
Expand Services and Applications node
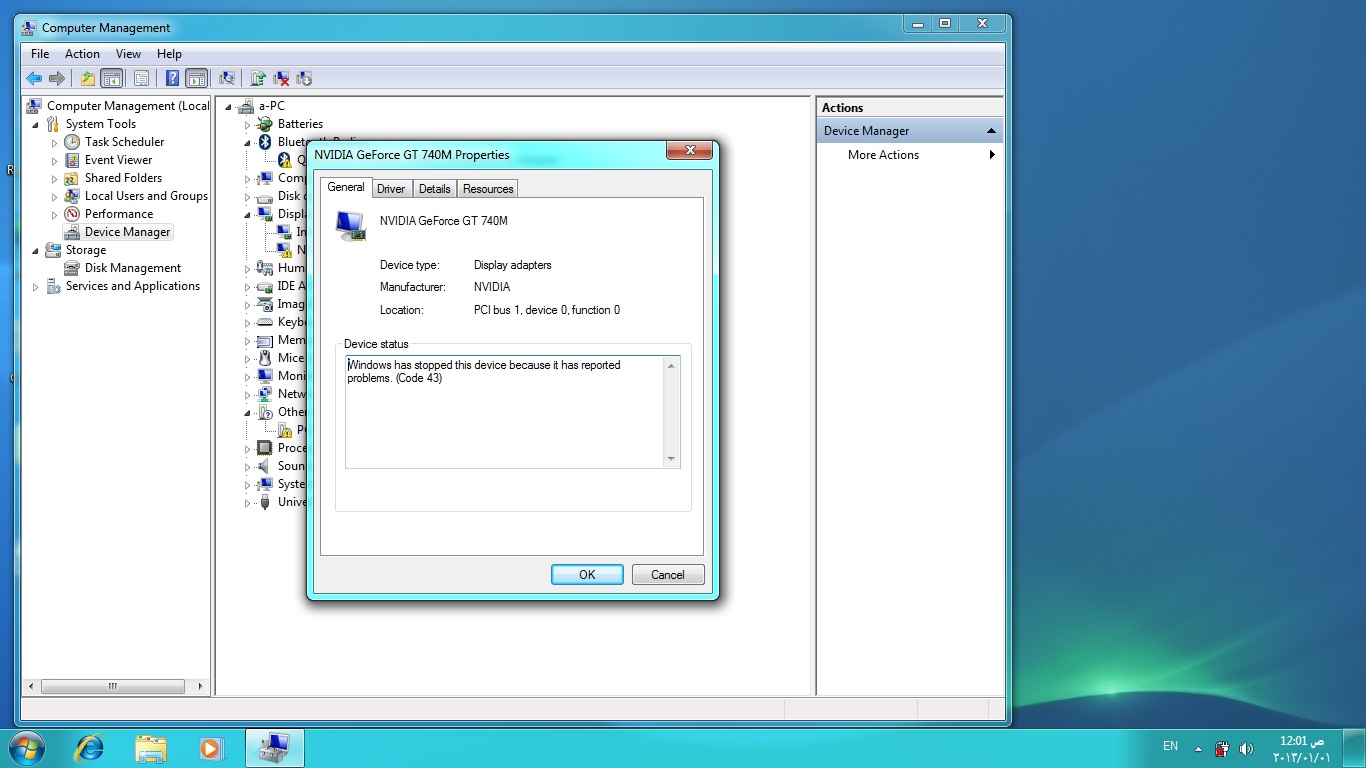pyautogui.click(x=36, y=287)
